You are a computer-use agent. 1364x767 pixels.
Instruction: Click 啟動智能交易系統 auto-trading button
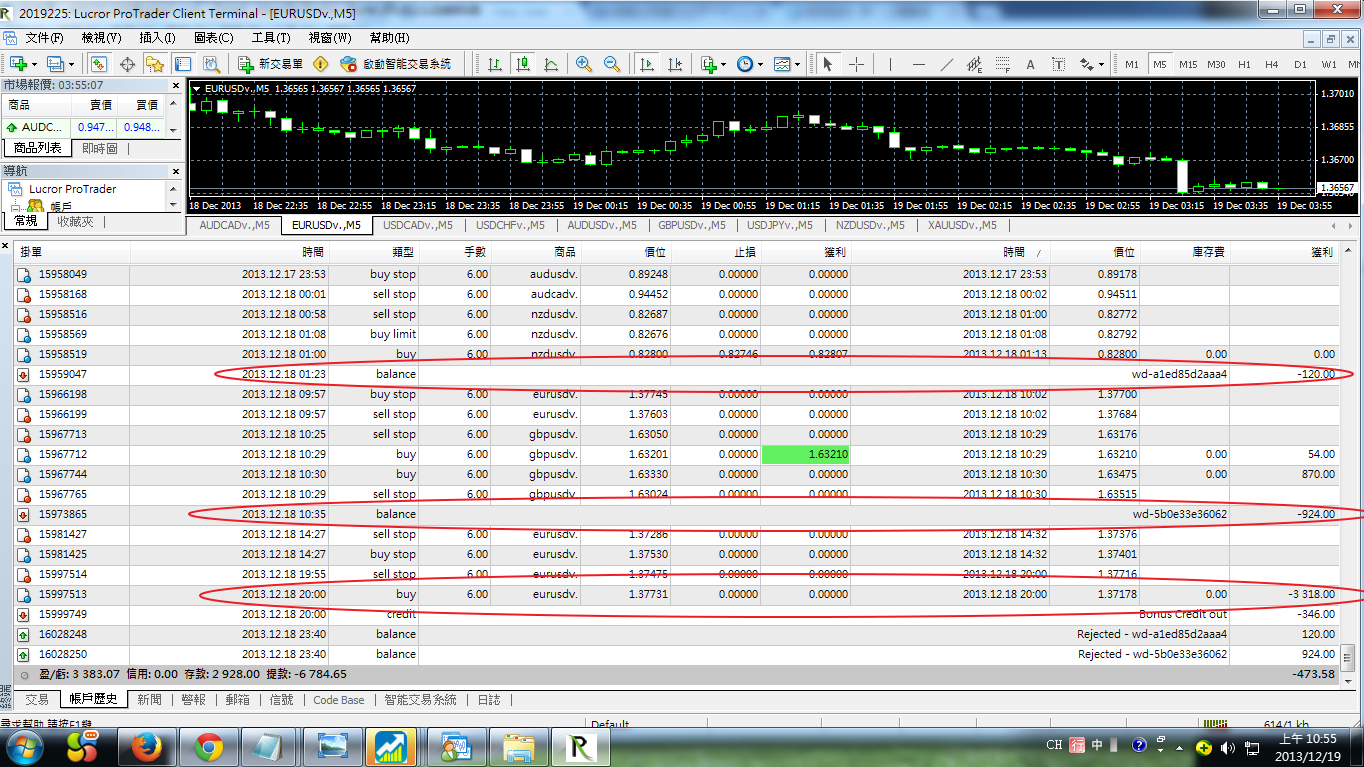[395, 64]
